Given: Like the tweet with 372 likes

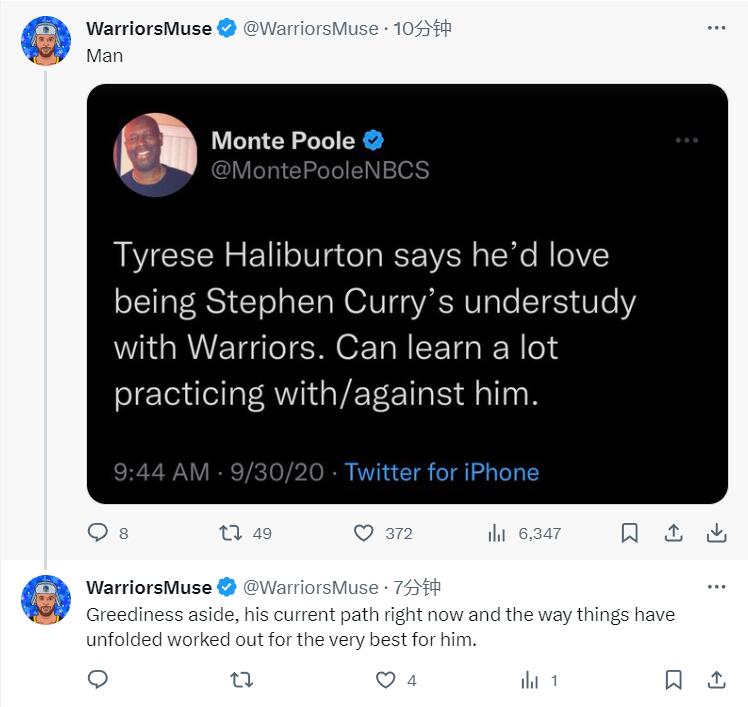Looking at the screenshot, I should pyautogui.click(x=365, y=533).
